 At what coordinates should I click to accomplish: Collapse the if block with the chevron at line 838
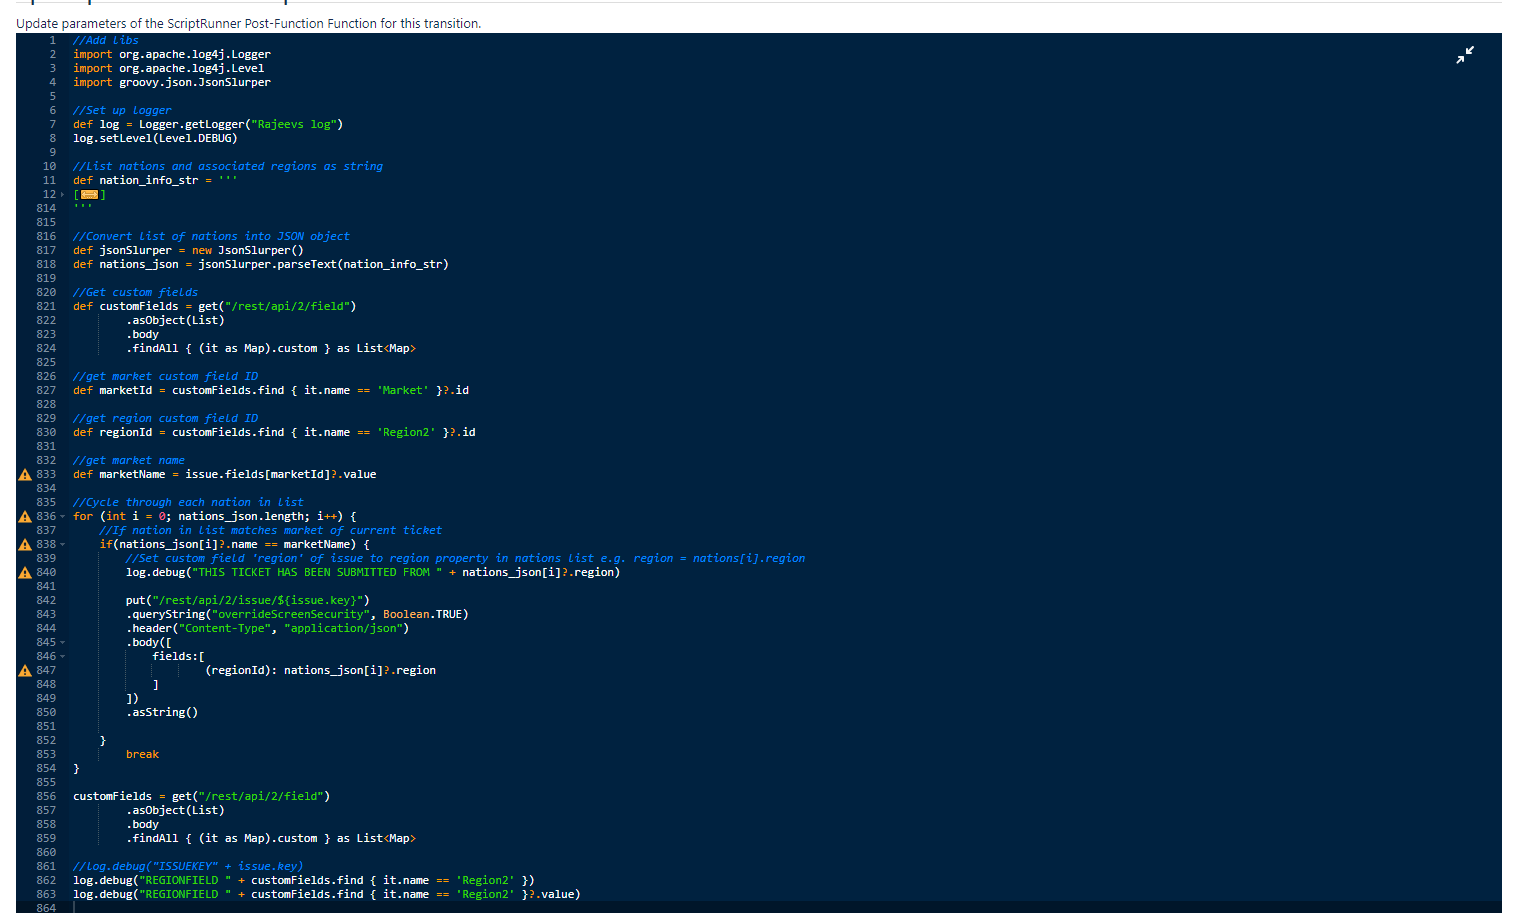pos(61,544)
